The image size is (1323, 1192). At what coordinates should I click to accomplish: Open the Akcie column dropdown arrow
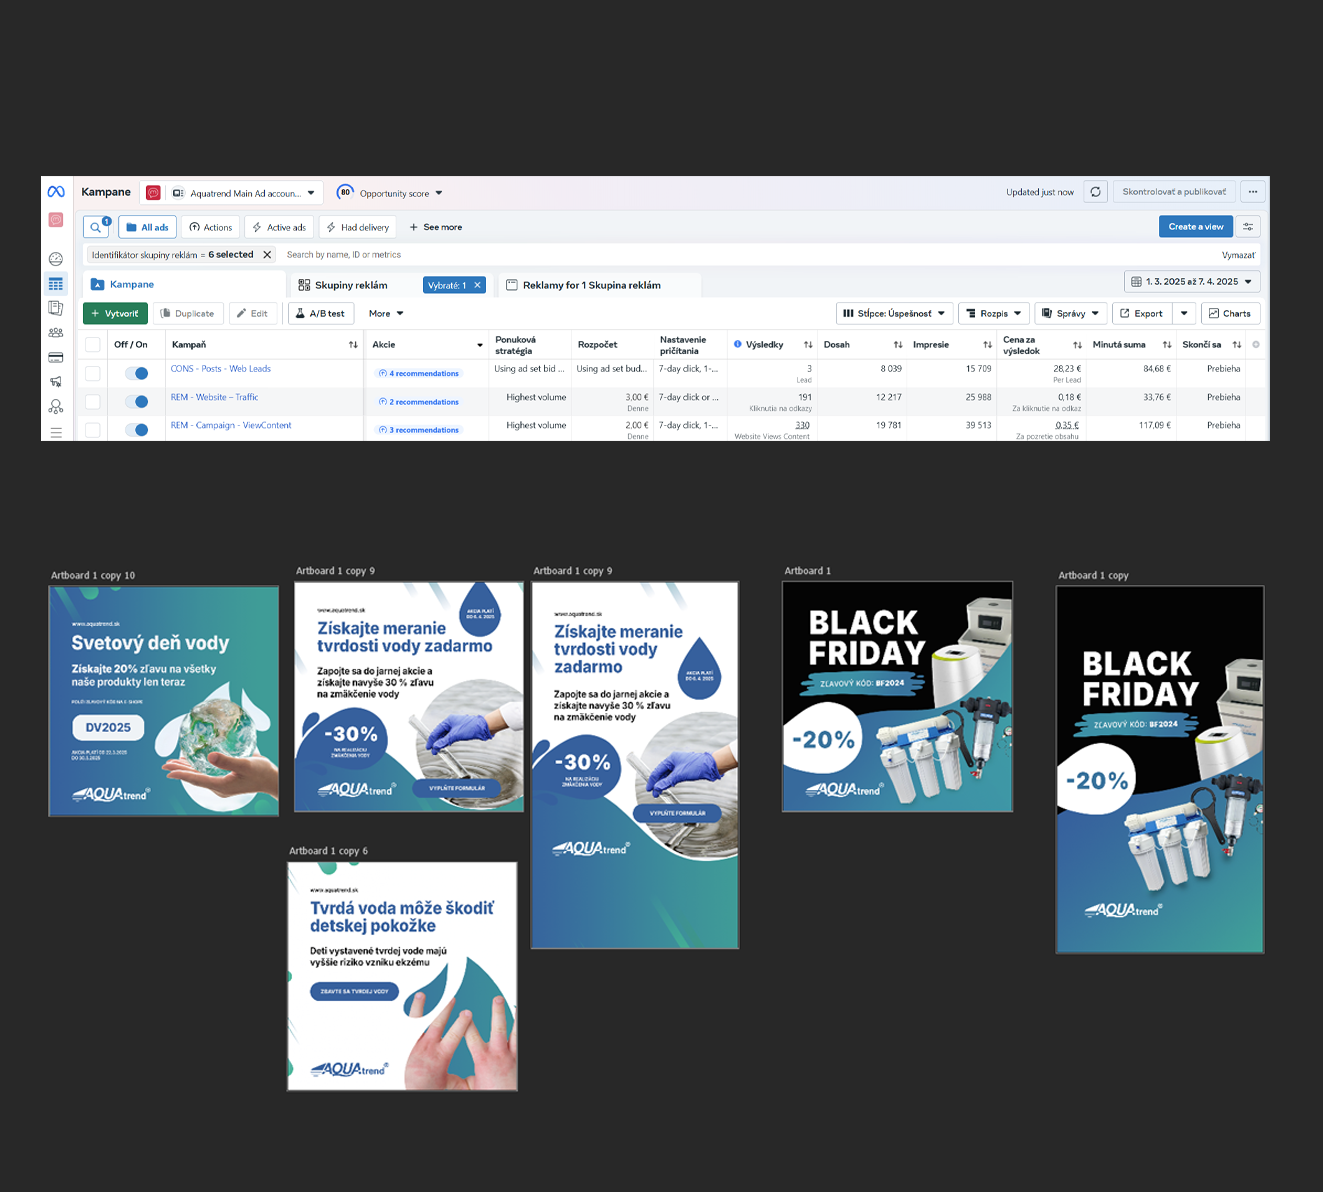480,345
